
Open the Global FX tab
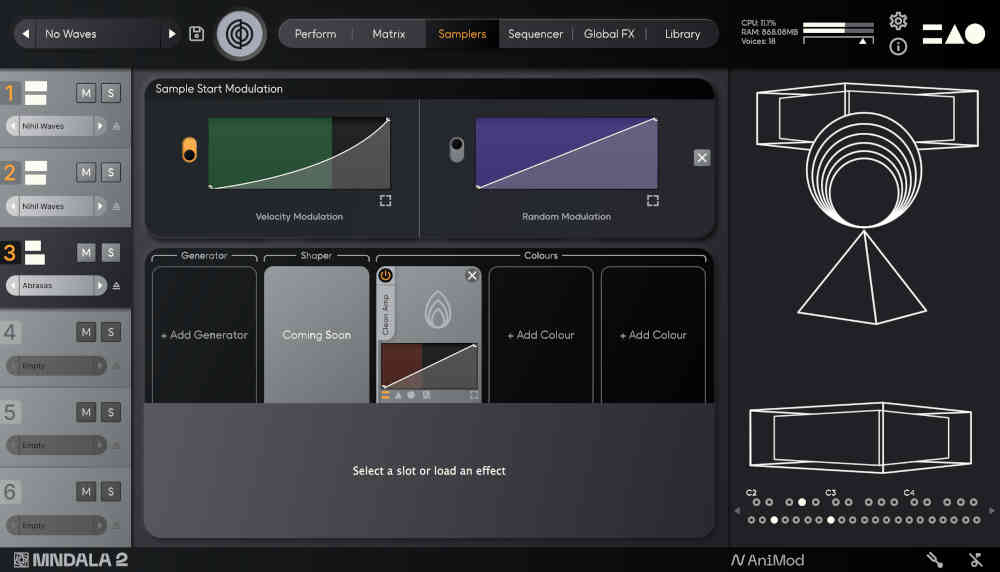[x=609, y=34]
